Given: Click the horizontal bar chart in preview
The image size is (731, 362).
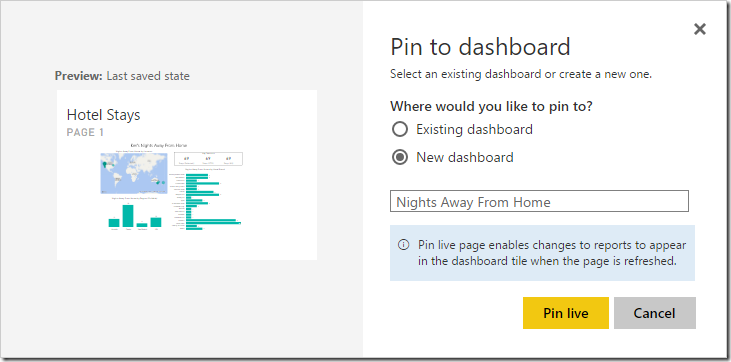Looking at the screenshot, I should pos(208,201).
